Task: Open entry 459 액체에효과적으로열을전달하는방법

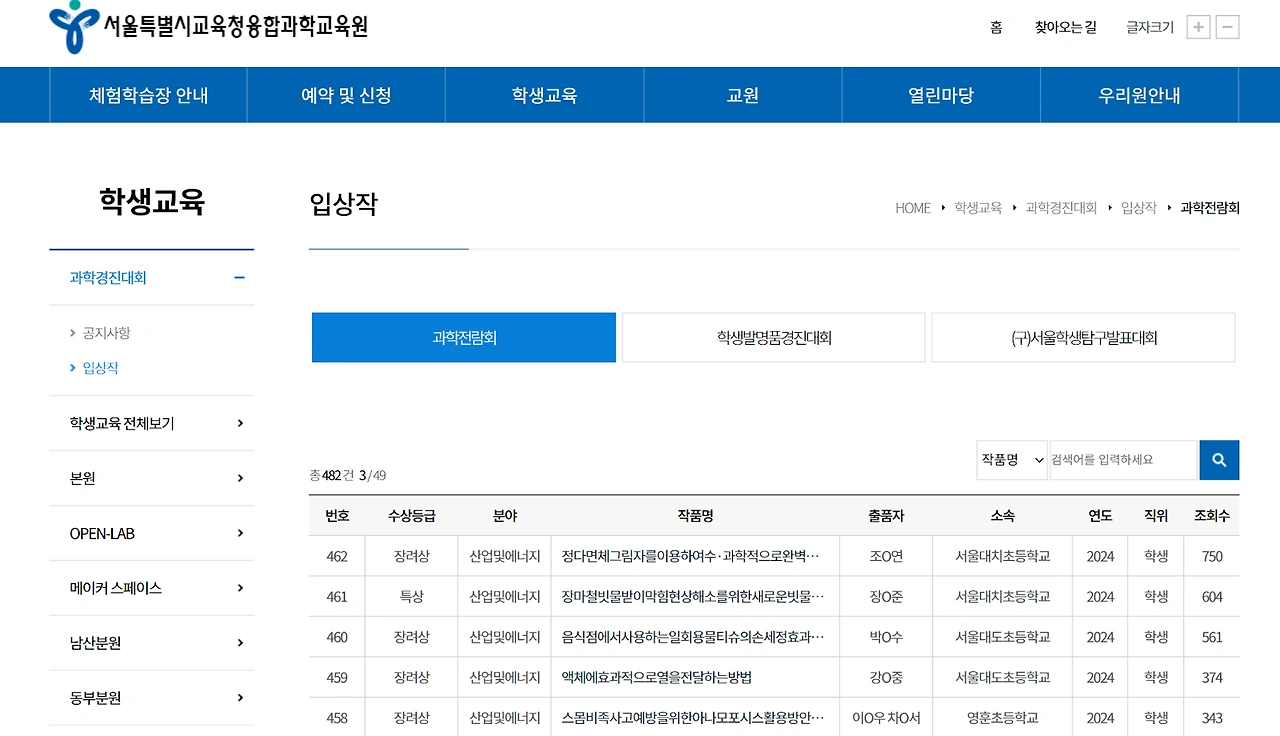Action: pos(657,678)
